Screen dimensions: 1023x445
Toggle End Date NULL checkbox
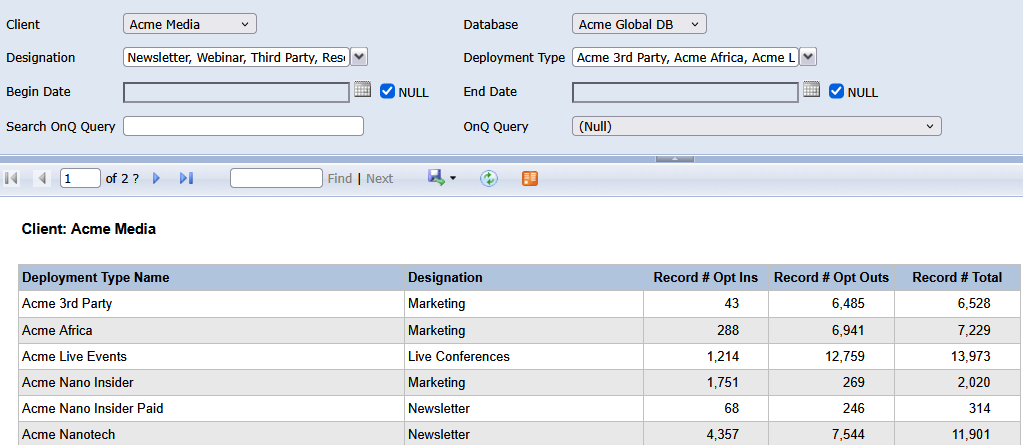click(x=836, y=91)
